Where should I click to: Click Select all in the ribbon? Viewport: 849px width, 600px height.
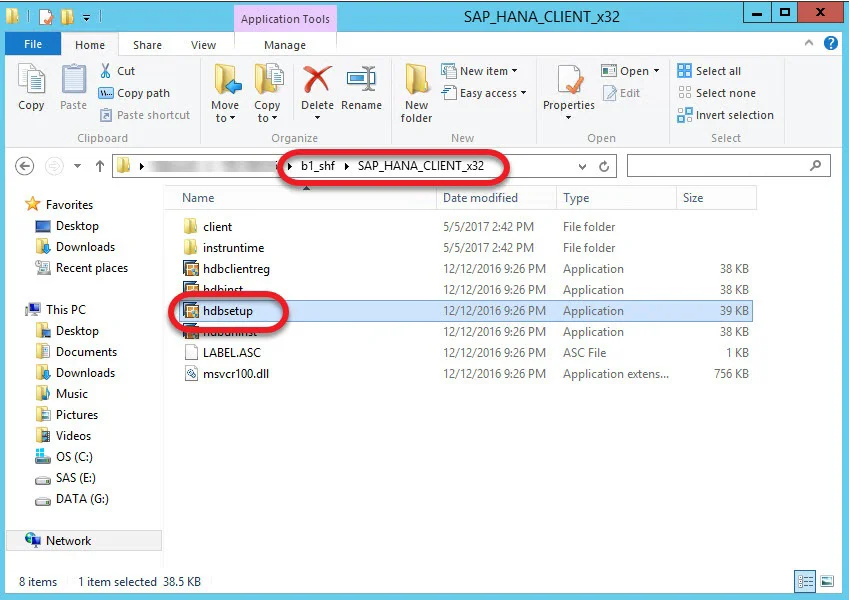pos(710,71)
